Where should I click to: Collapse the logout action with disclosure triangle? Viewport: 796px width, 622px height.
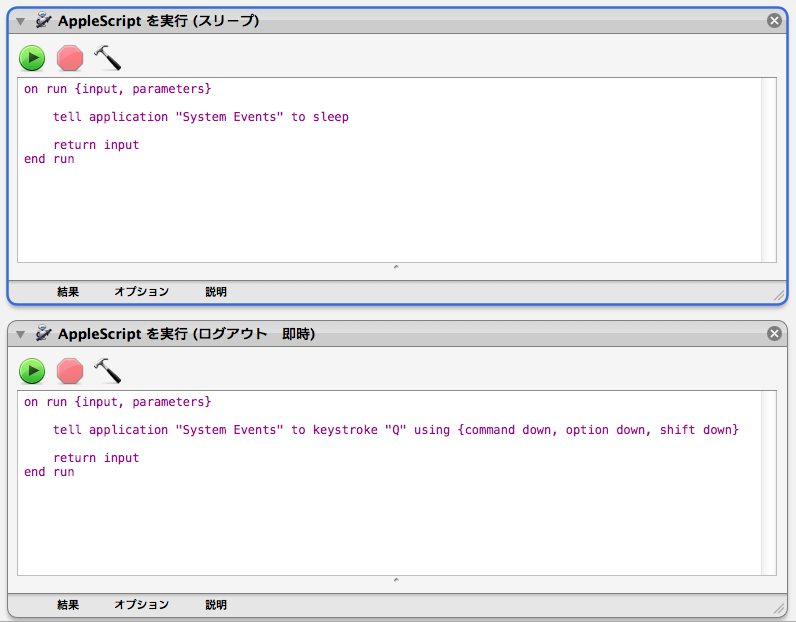(x=20, y=334)
